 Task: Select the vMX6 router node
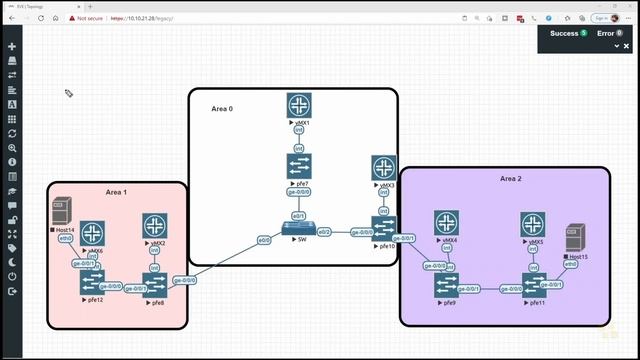pos(92,233)
